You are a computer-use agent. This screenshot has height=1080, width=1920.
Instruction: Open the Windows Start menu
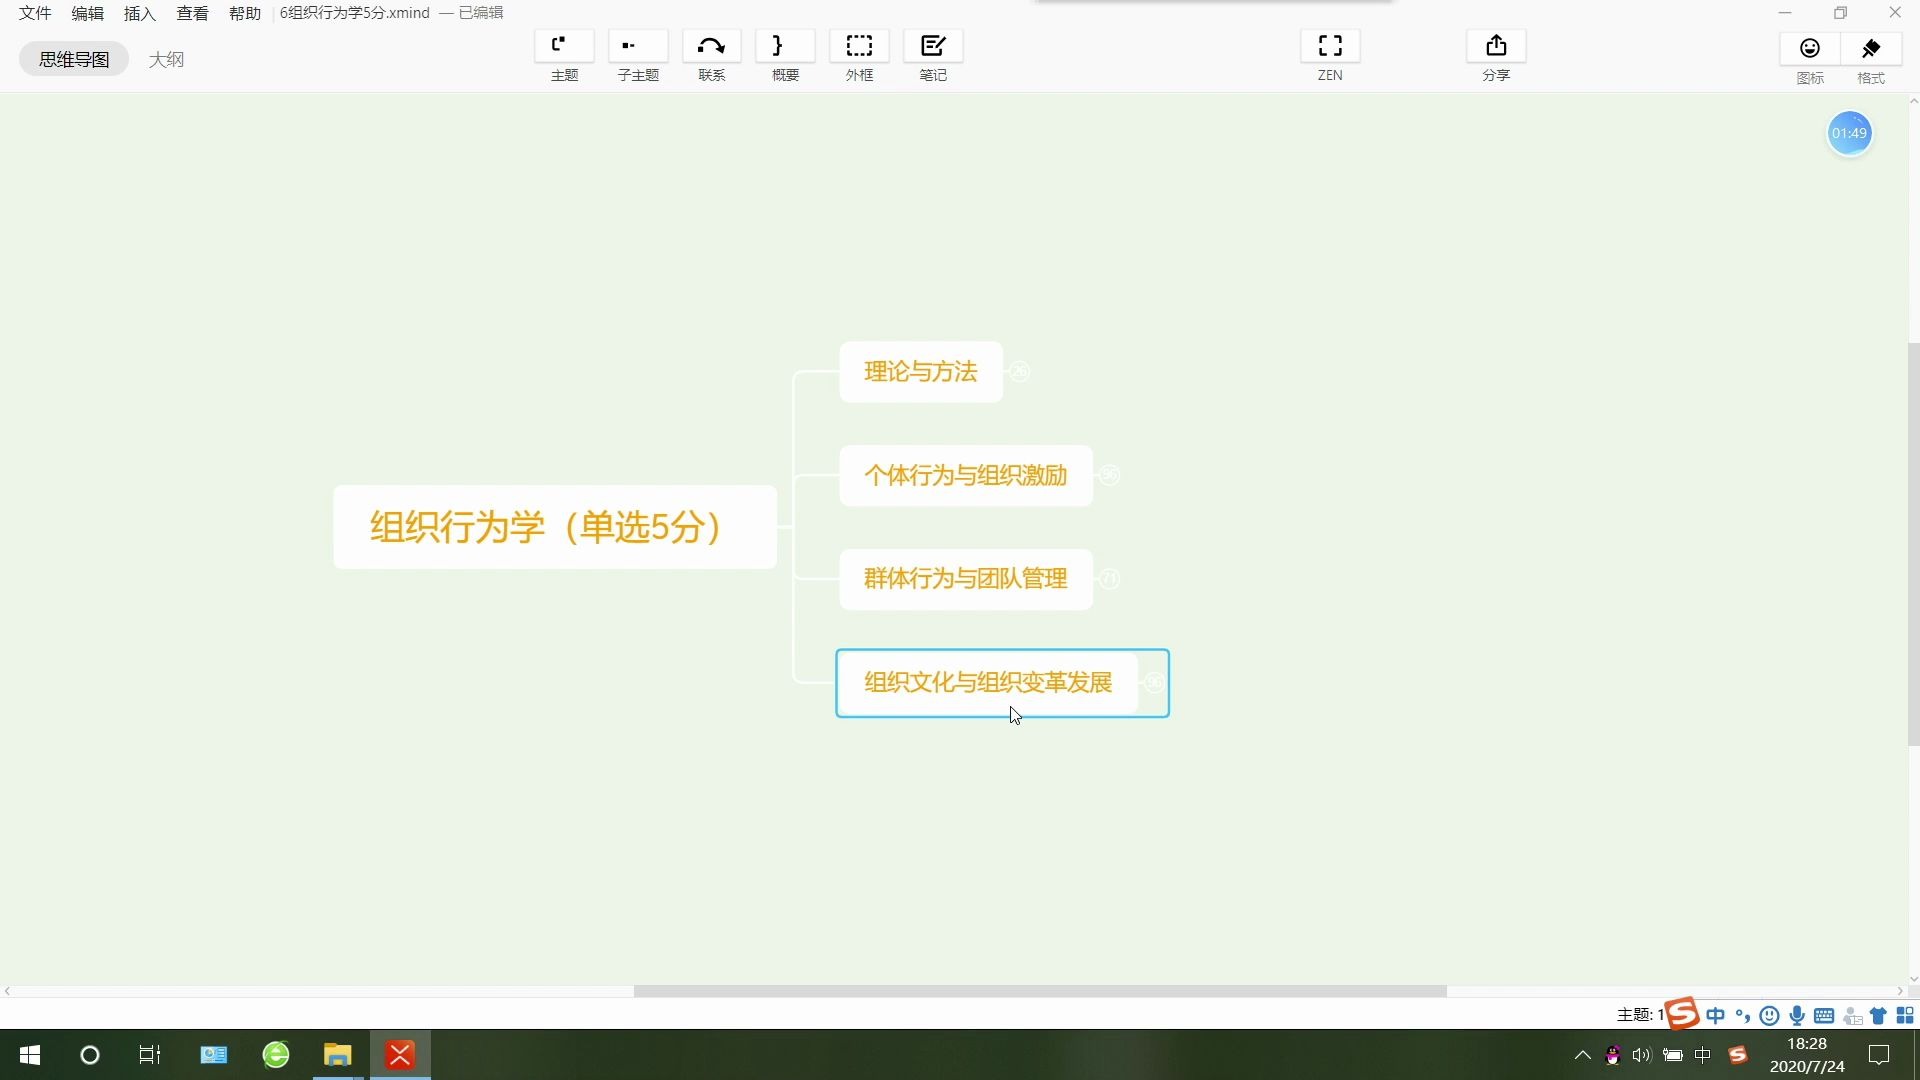(30, 1055)
